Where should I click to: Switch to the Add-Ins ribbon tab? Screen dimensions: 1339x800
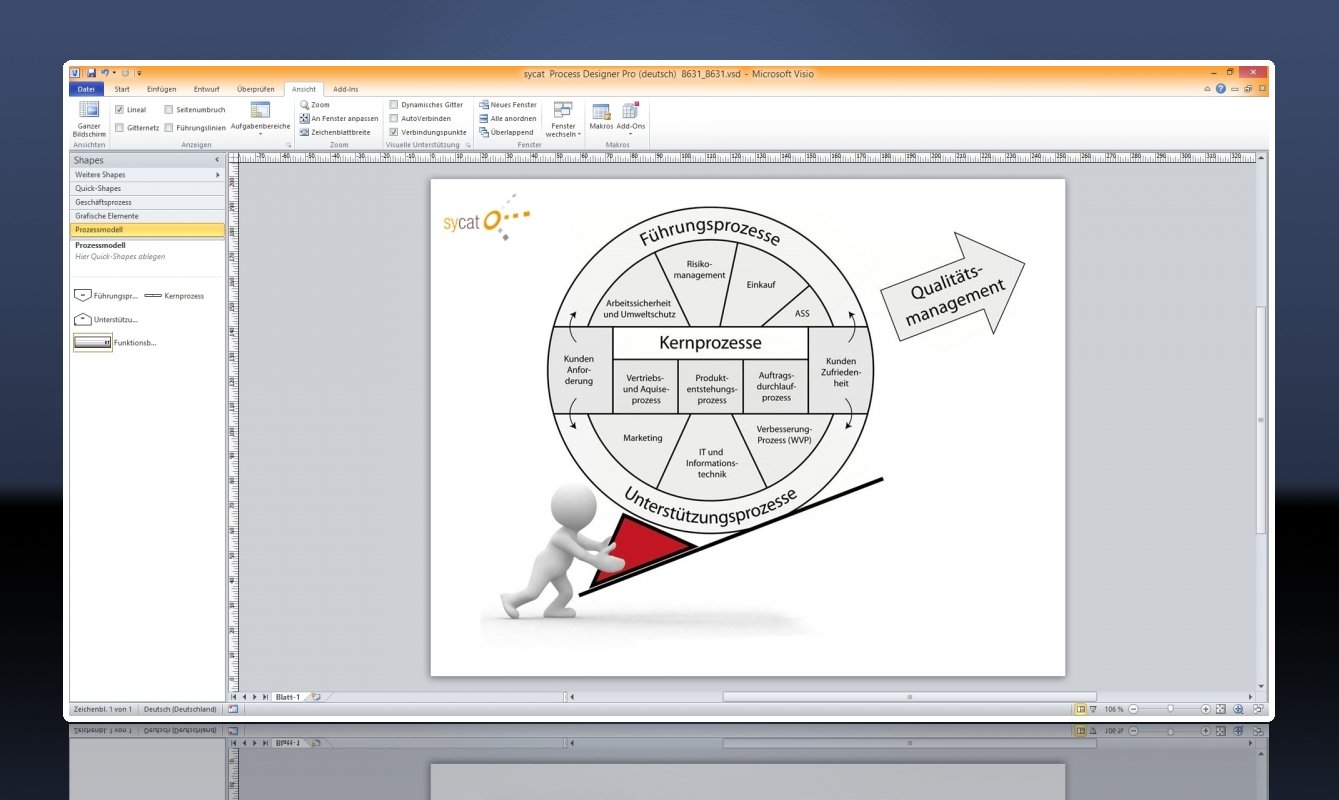coord(347,89)
